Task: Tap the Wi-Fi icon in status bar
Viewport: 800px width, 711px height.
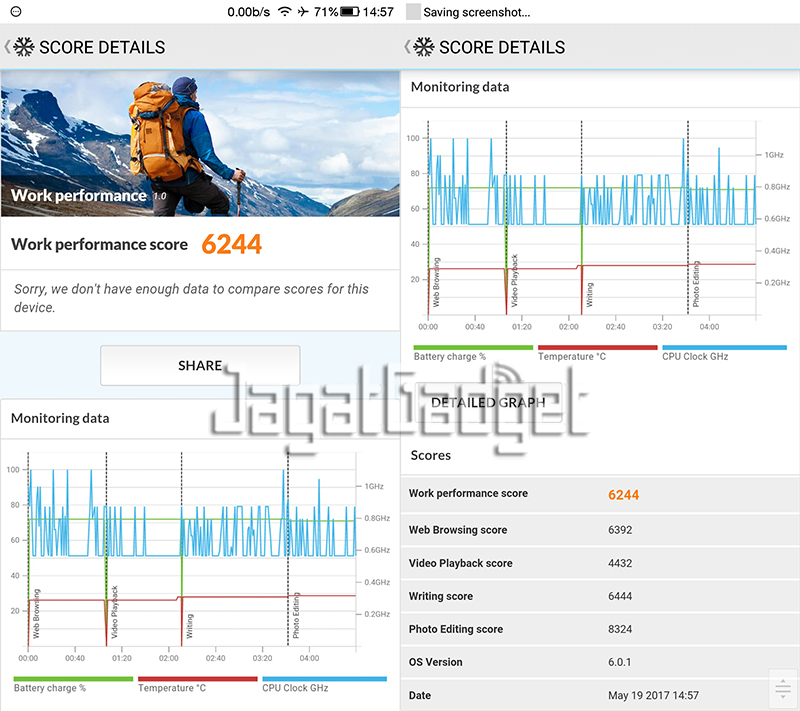Action: click(285, 12)
